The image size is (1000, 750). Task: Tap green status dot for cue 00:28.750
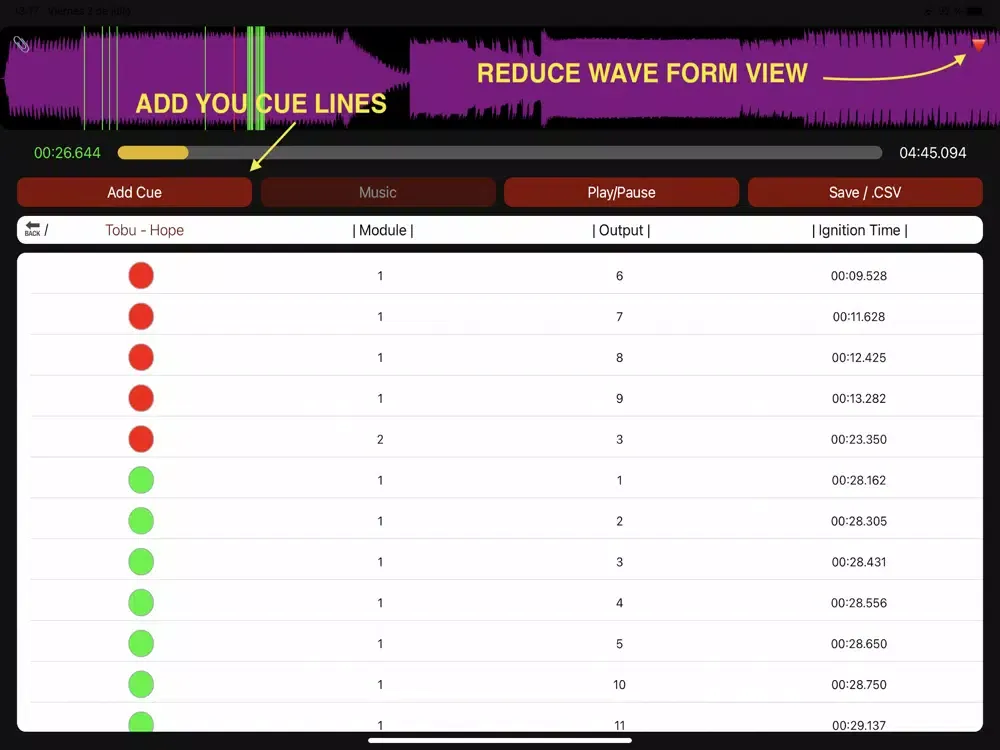pyautogui.click(x=141, y=684)
